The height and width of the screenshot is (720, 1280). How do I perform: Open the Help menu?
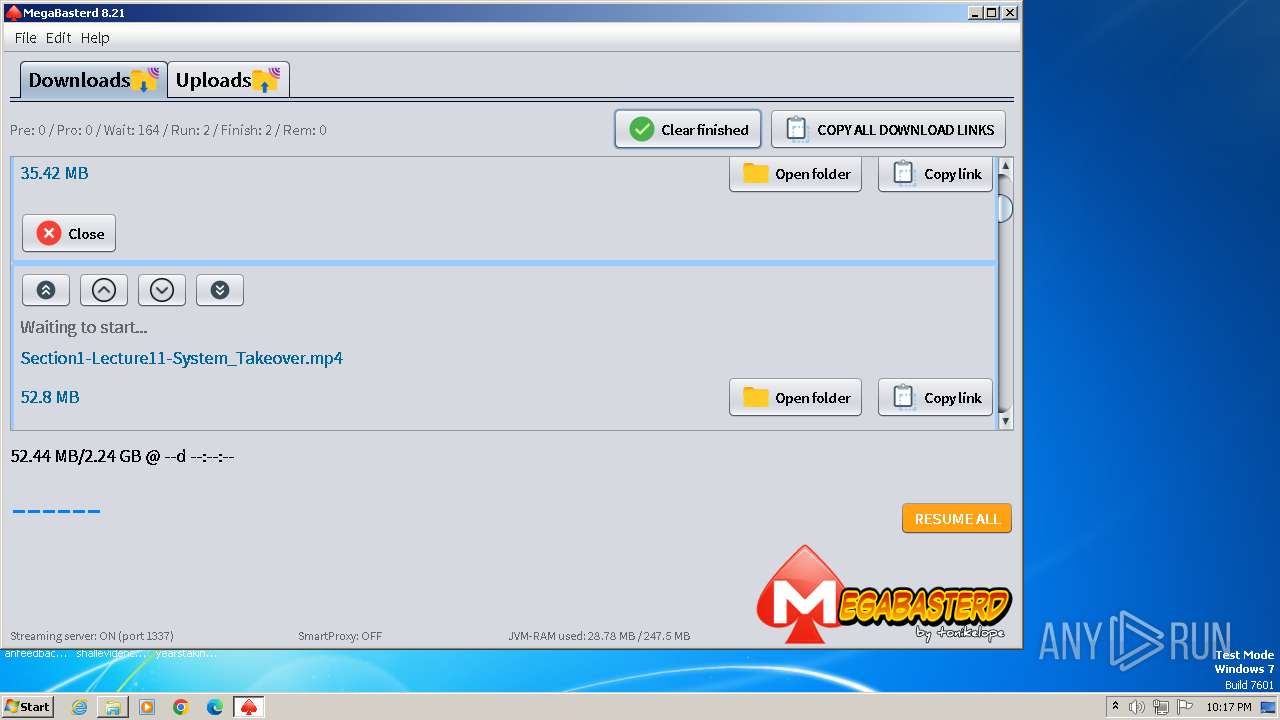tap(95, 37)
